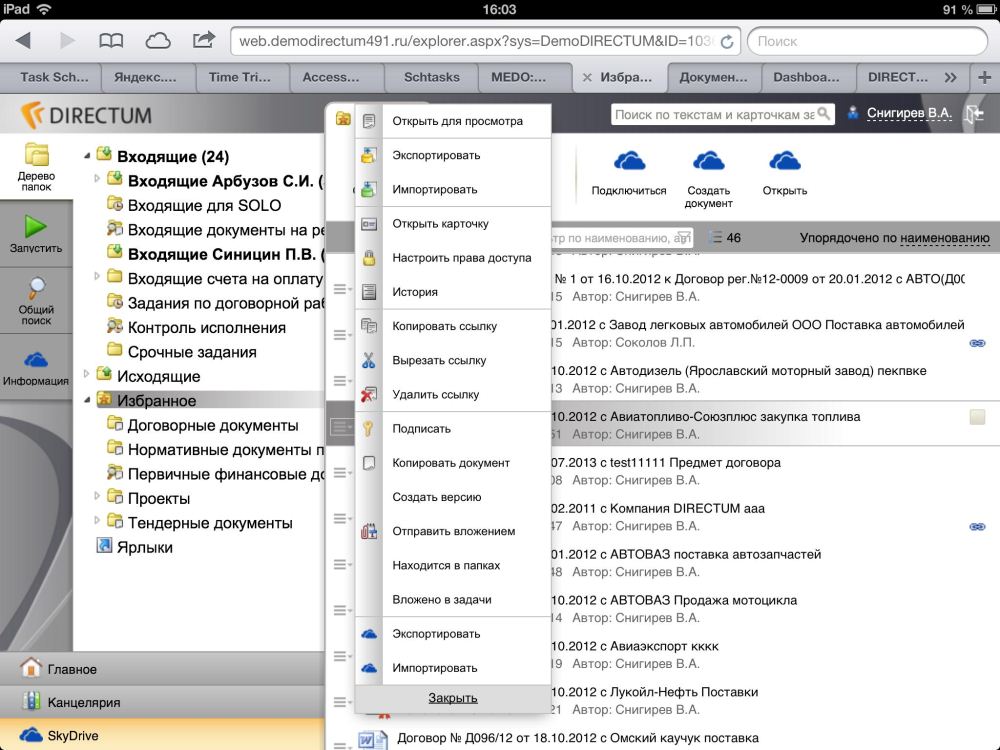
Task: Click the Safari URL address field
Action: click(485, 41)
